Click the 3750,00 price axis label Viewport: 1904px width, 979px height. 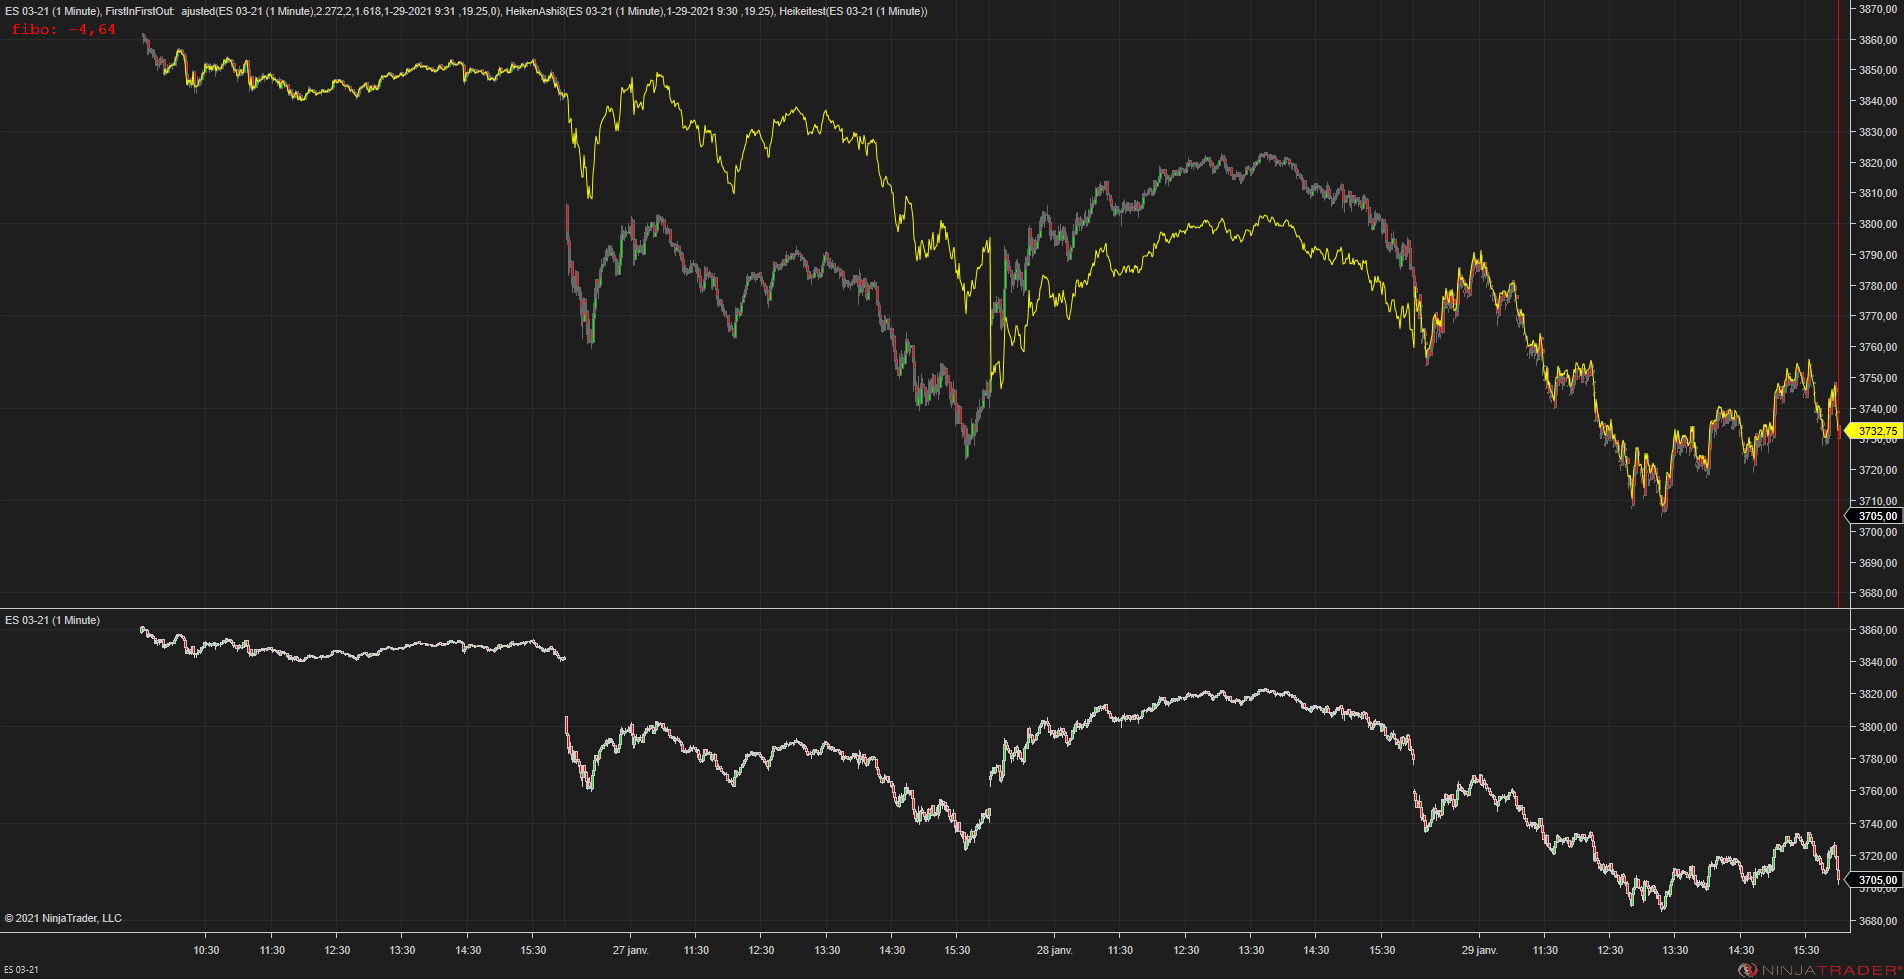click(1877, 379)
